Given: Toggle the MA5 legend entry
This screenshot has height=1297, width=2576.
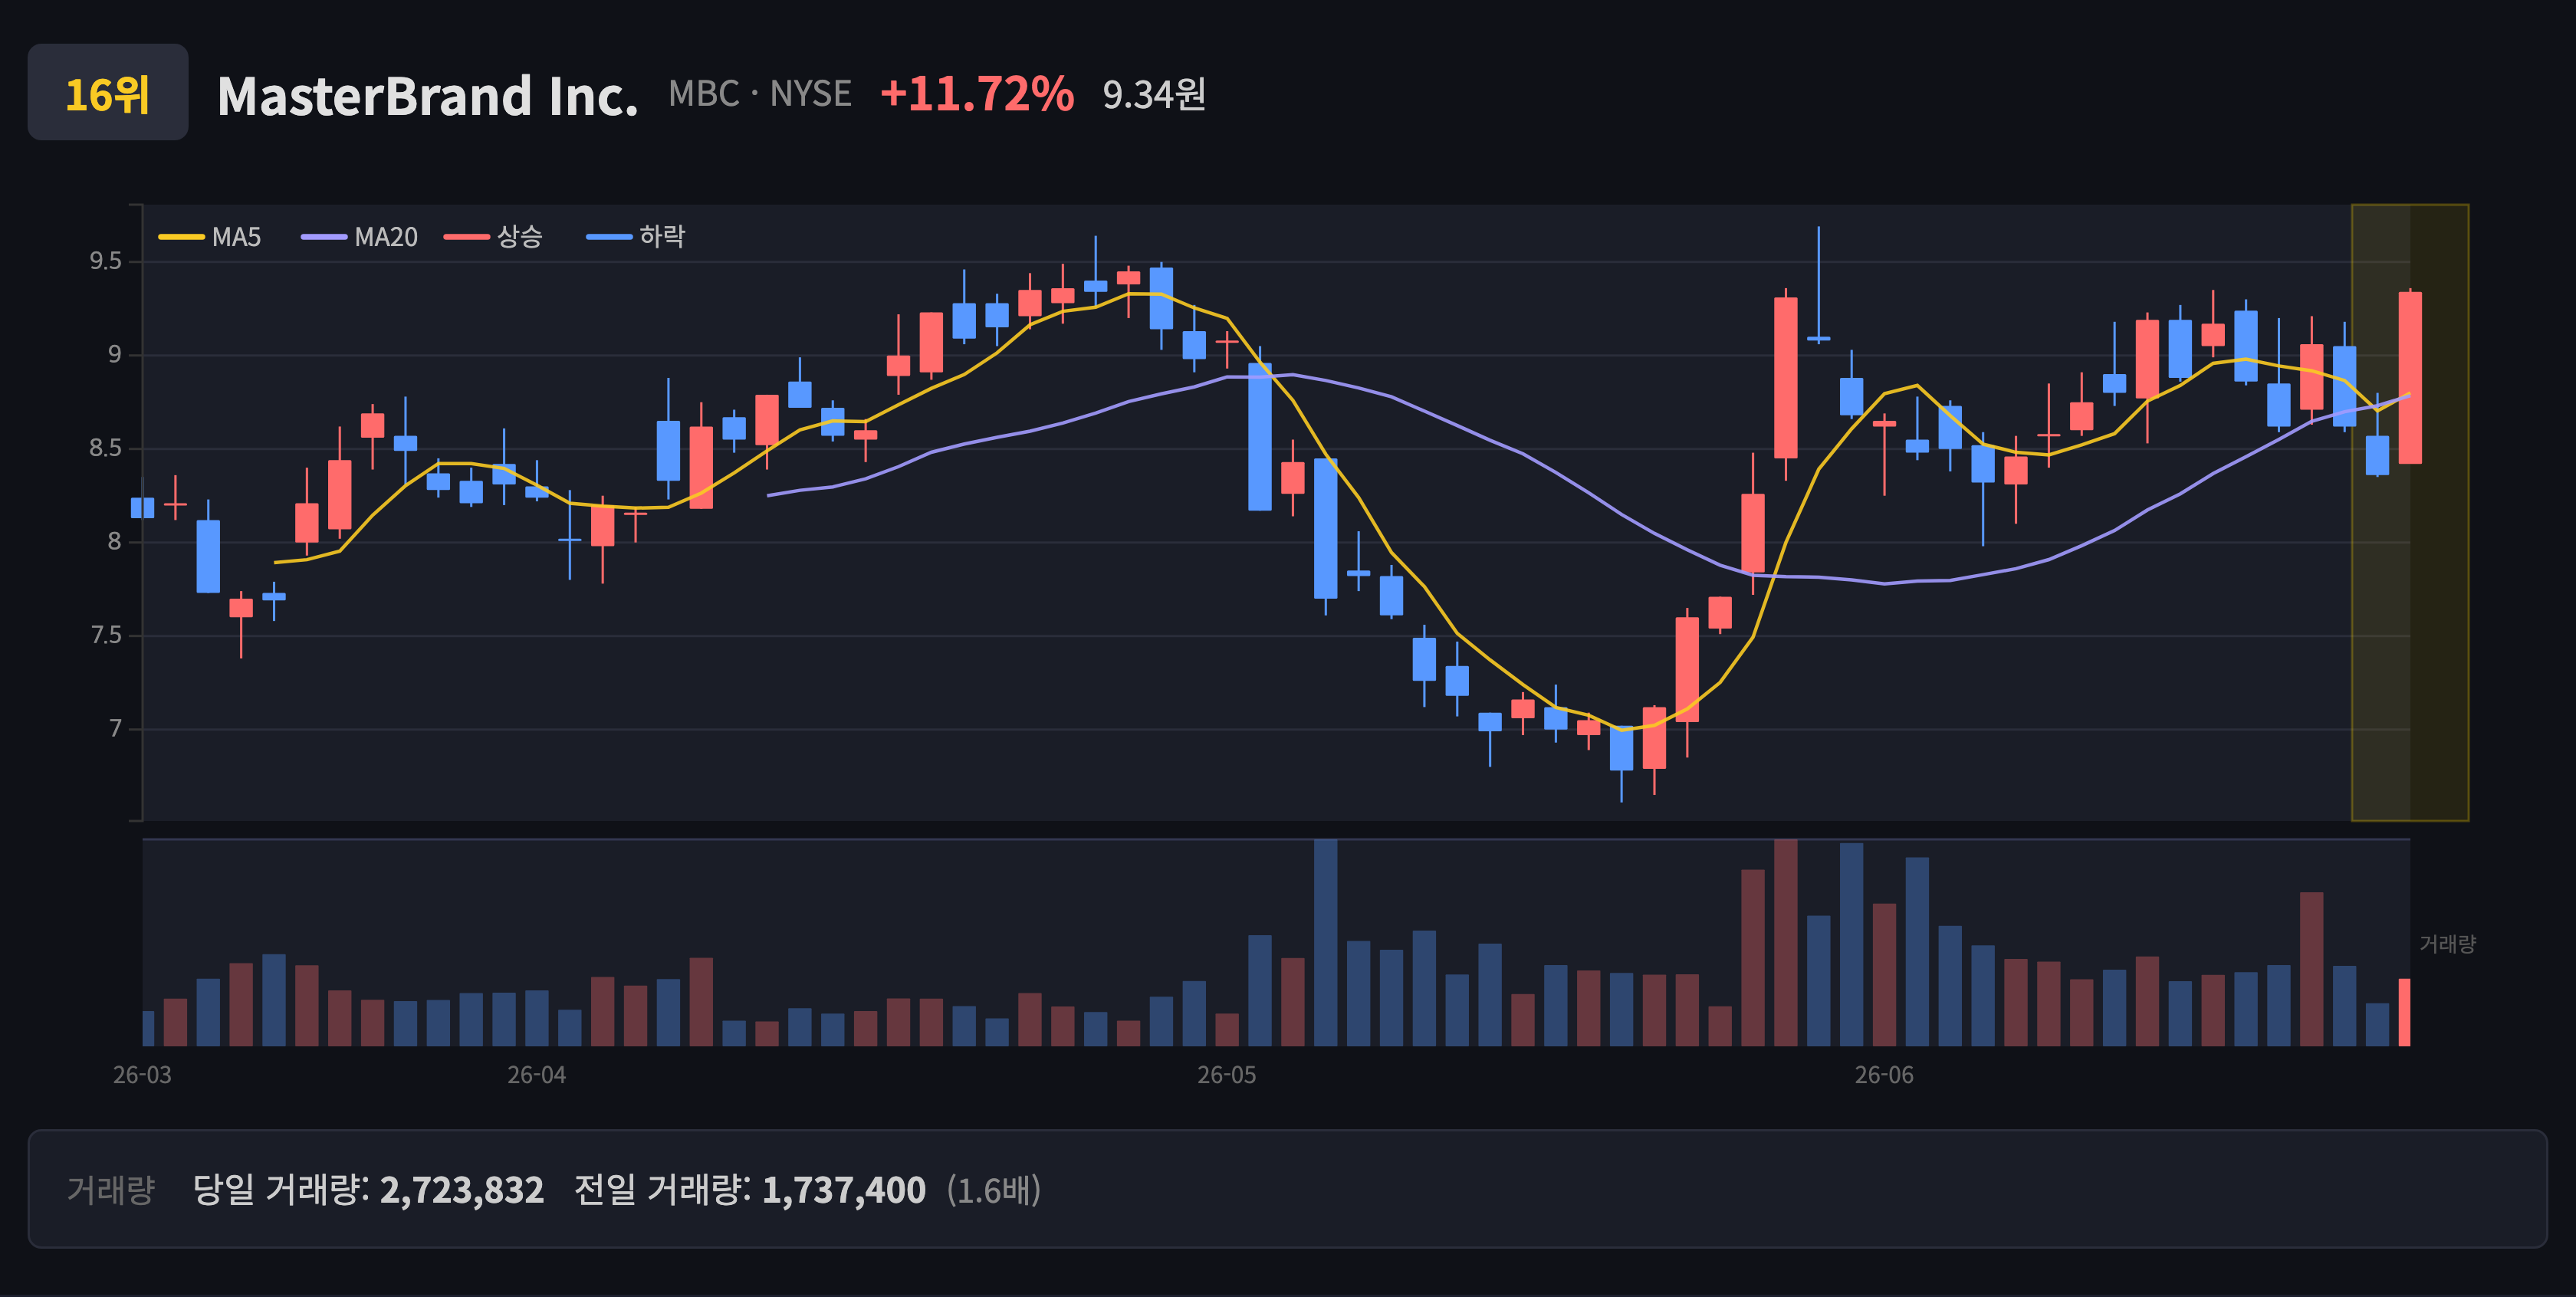Looking at the screenshot, I should (210, 237).
